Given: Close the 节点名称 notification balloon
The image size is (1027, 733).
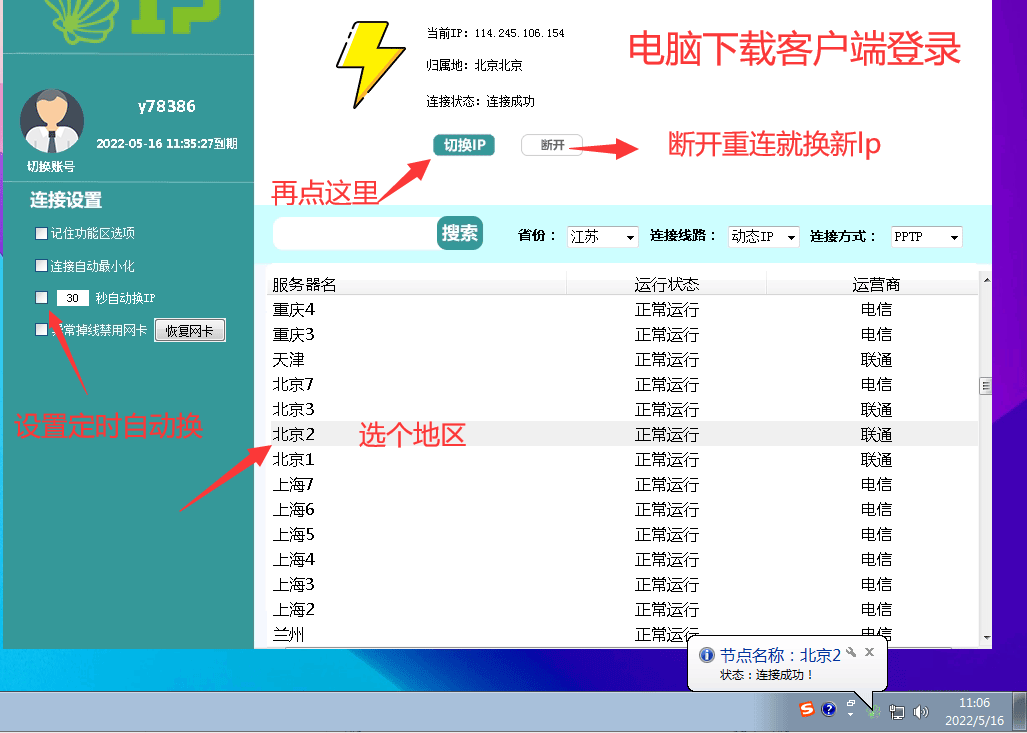Looking at the screenshot, I should click(x=869, y=652).
